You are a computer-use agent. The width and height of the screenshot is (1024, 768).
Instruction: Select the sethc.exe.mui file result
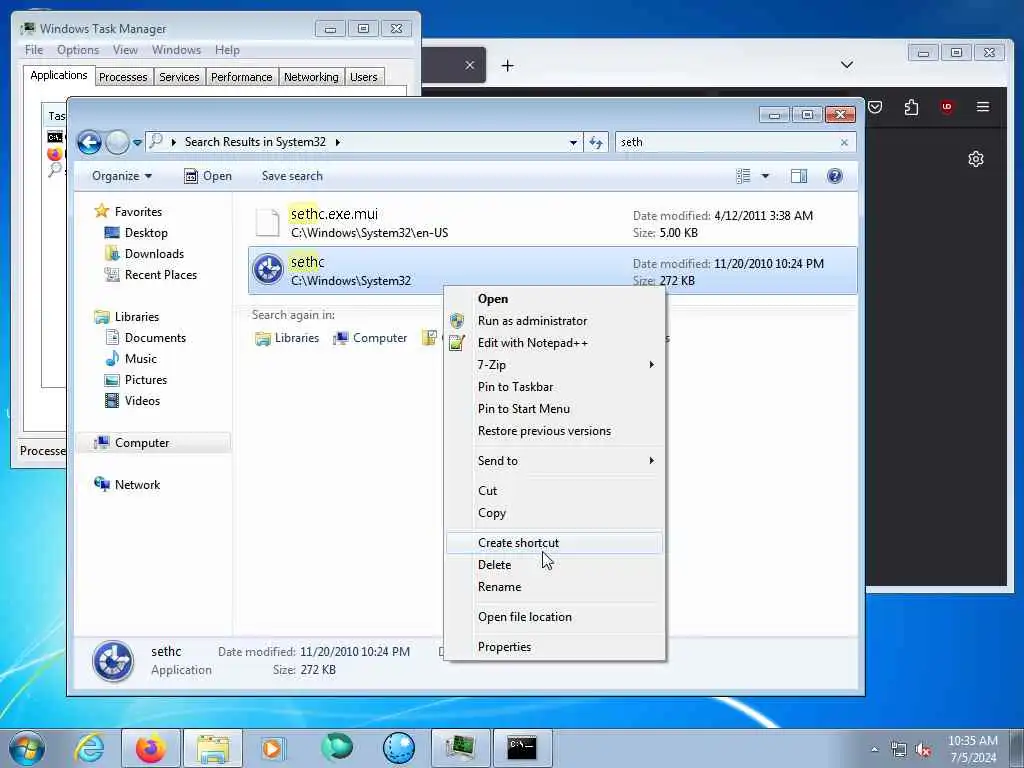(x=552, y=223)
